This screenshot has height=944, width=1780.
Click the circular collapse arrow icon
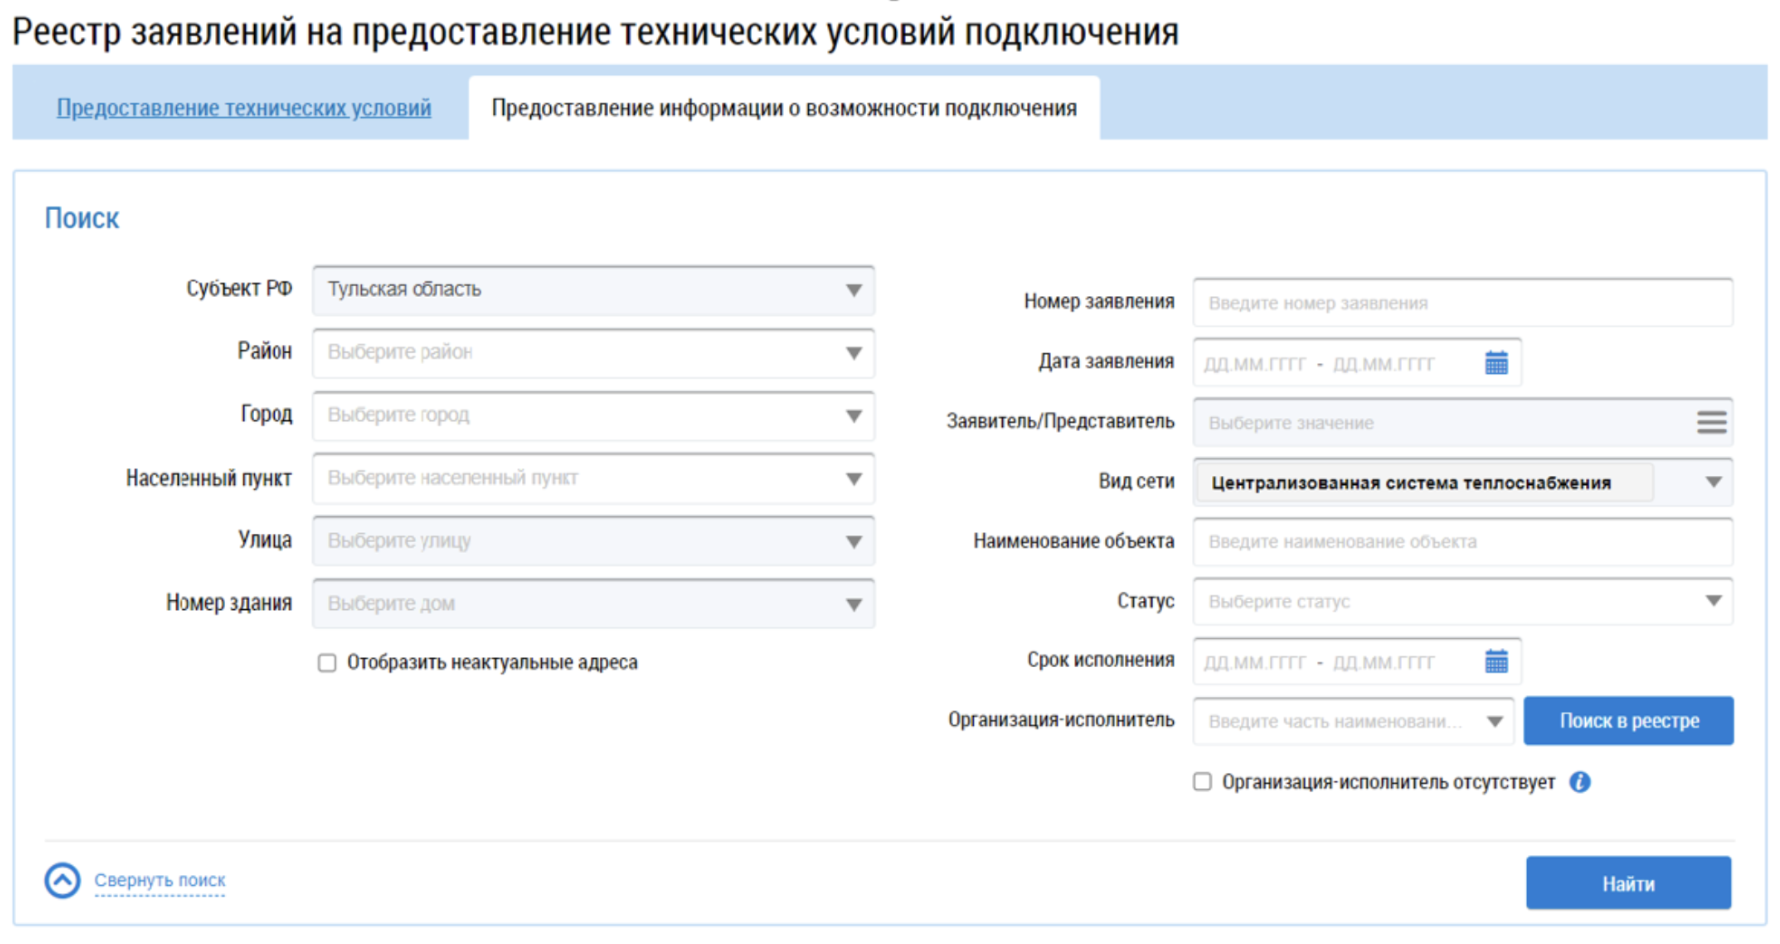62,880
